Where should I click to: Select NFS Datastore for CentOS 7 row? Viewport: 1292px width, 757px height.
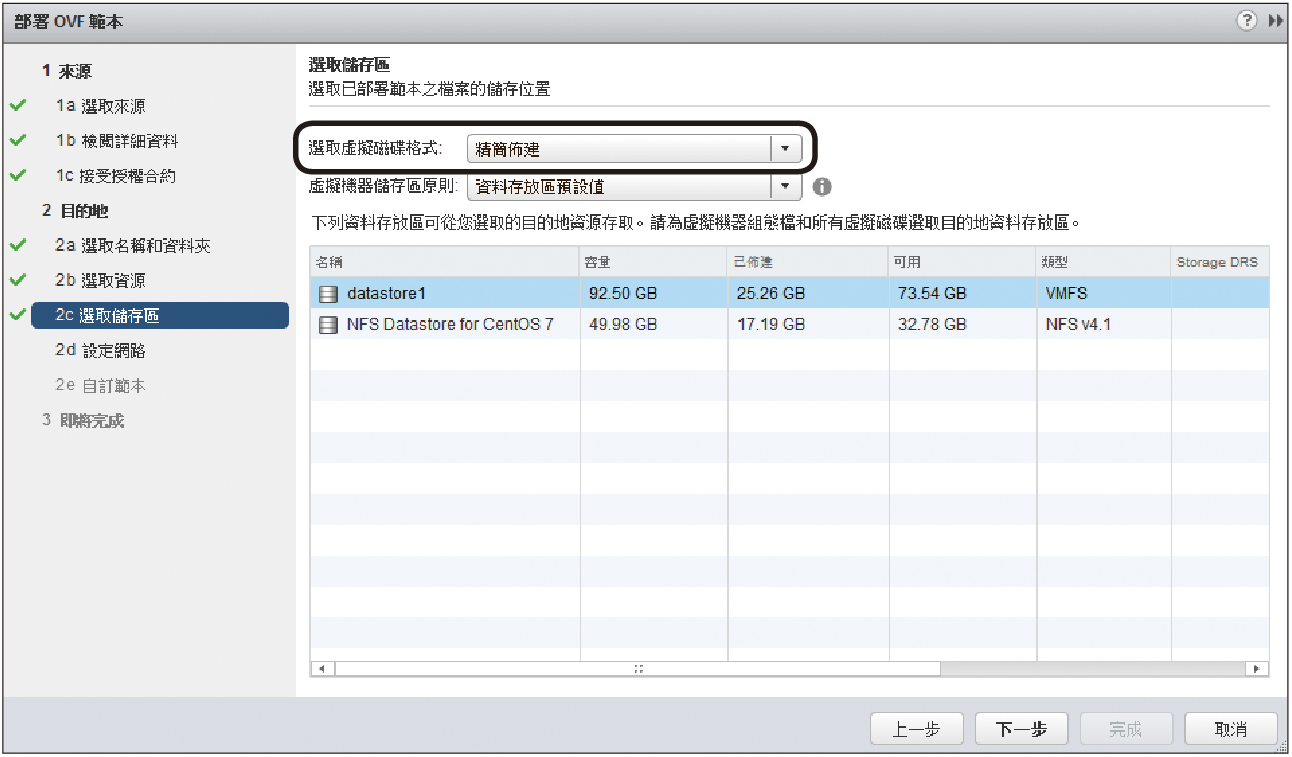[x=450, y=325]
